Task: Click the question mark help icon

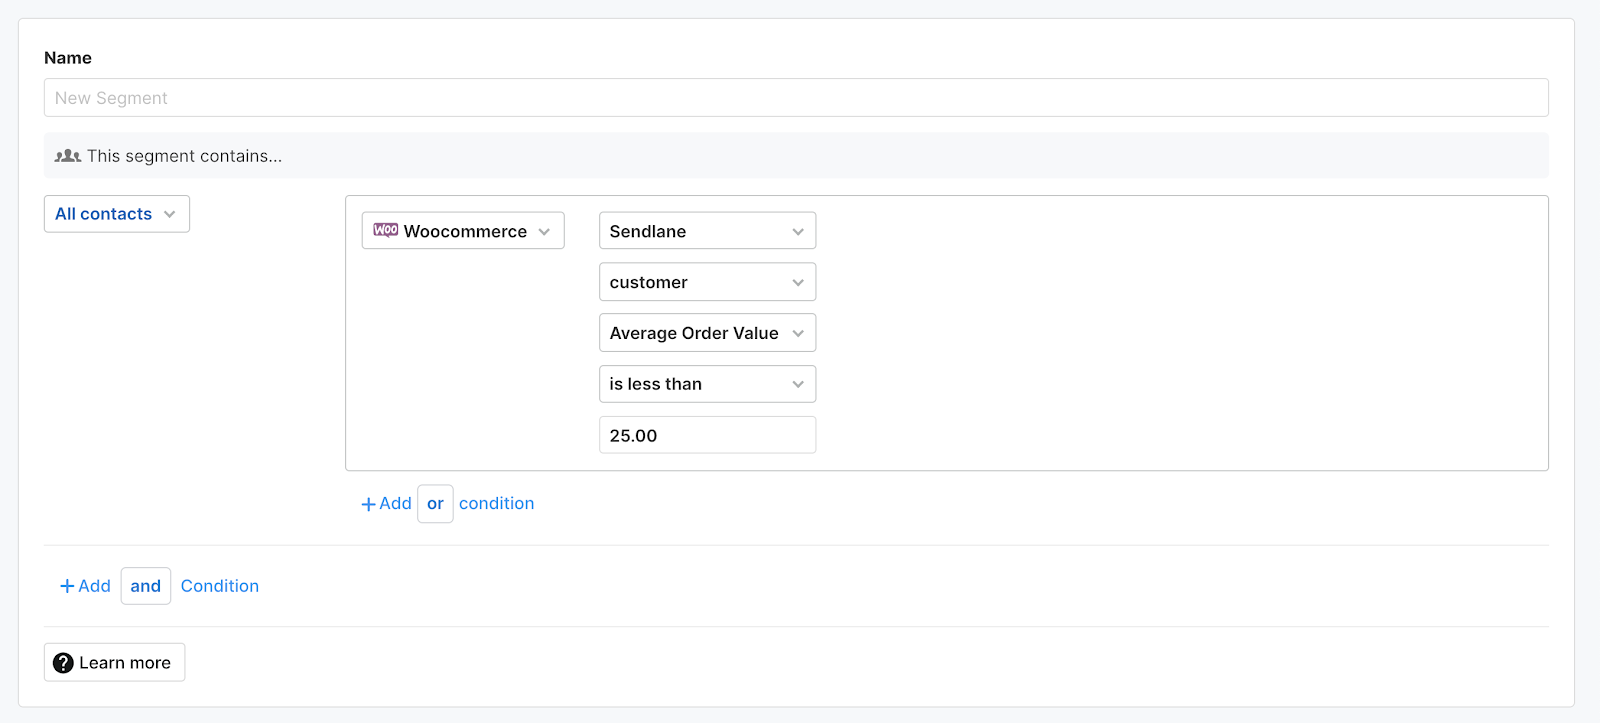Action: [x=63, y=663]
